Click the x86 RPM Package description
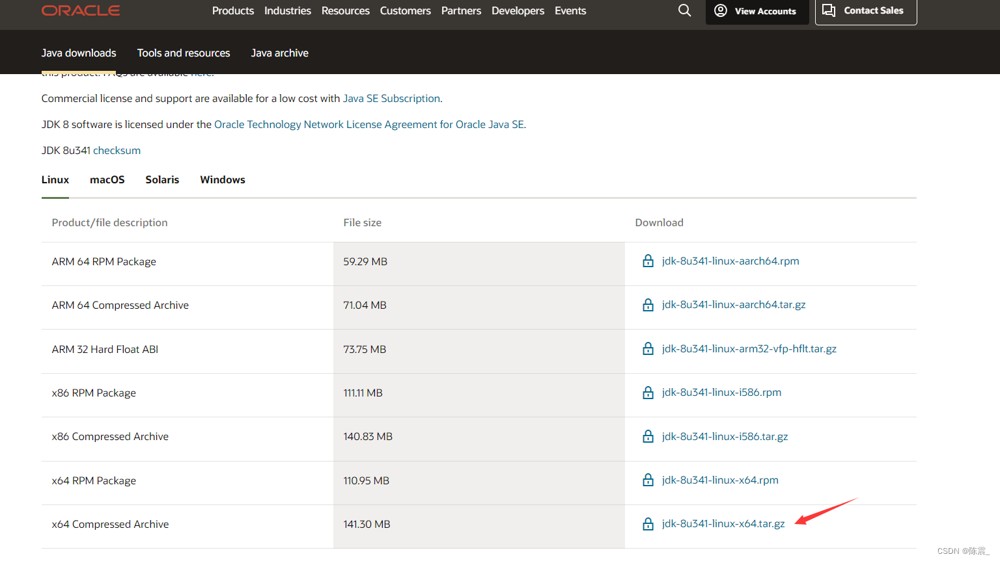 pyautogui.click(x=94, y=393)
